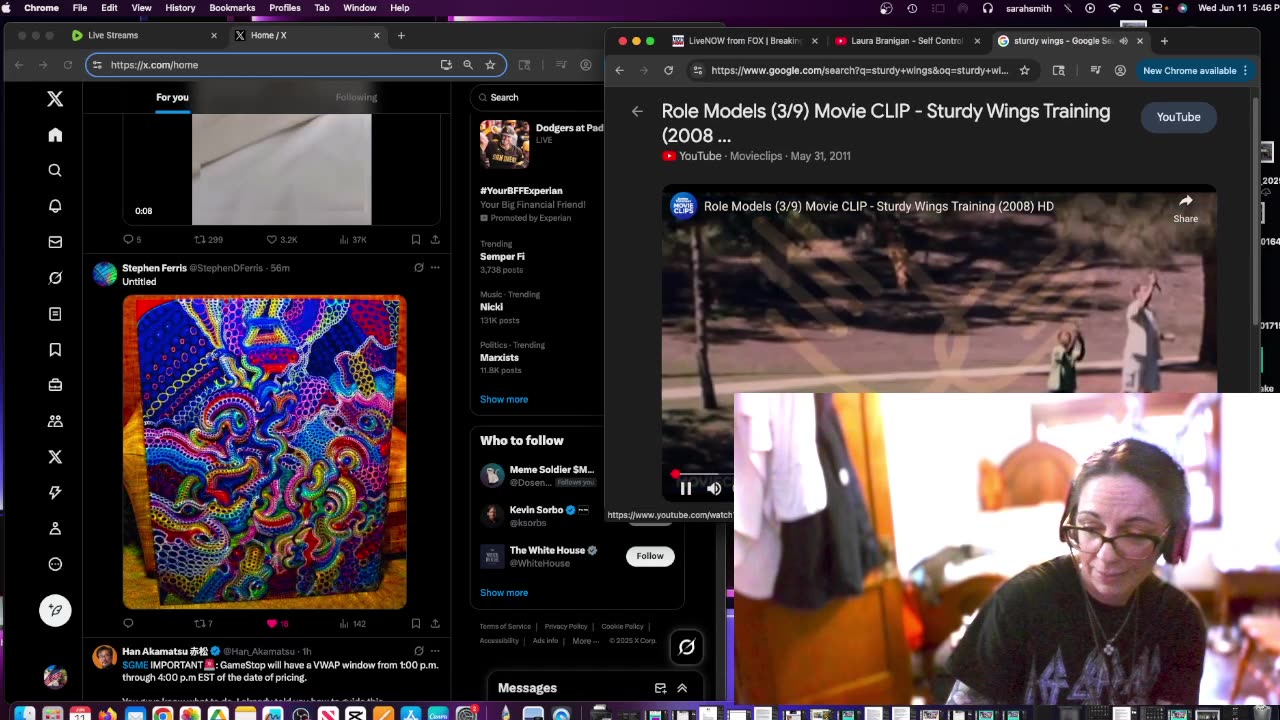Open Grok explain on Stephen Ferris post
This screenshot has width=1280, height=720.
[x=419, y=268]
